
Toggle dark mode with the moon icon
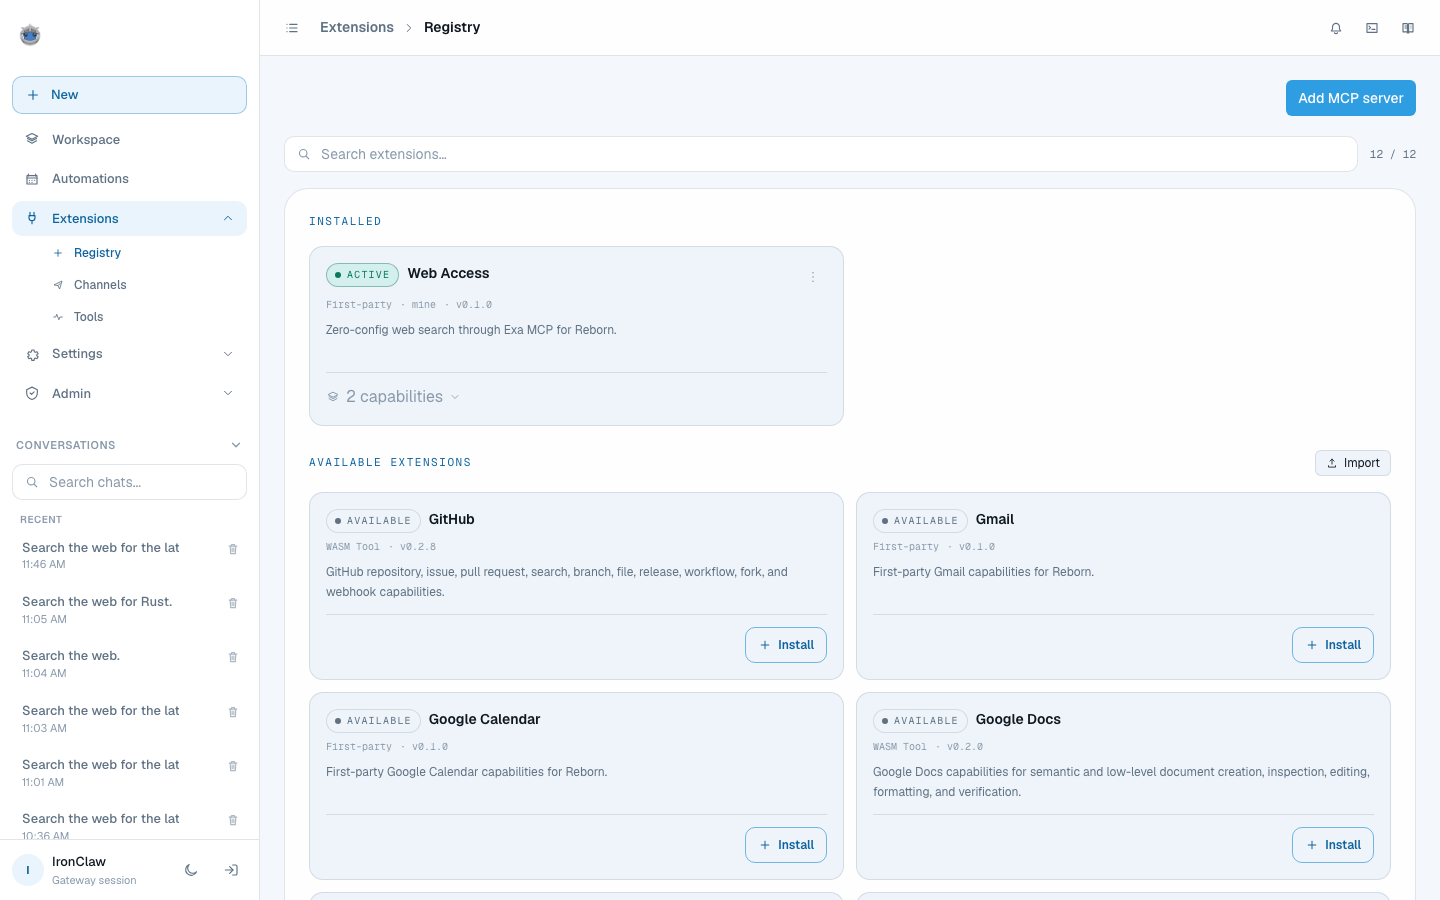191,870
